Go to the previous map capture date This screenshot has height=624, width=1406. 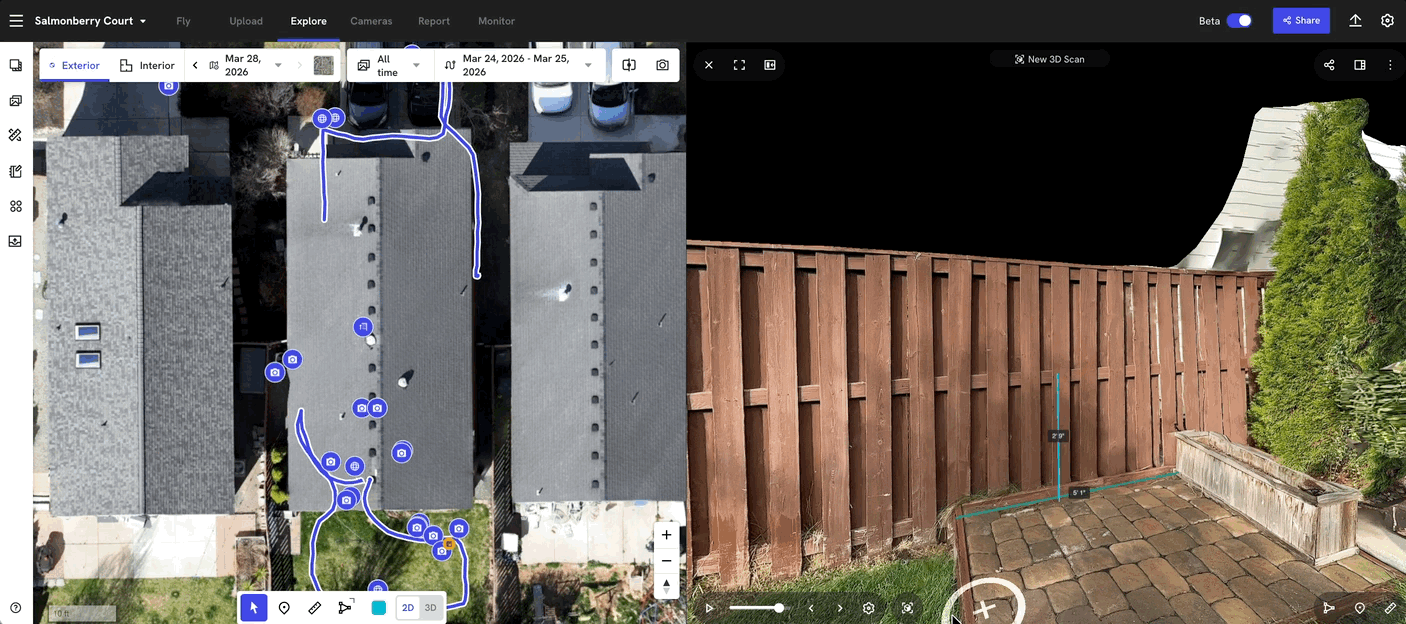[195, 66]
